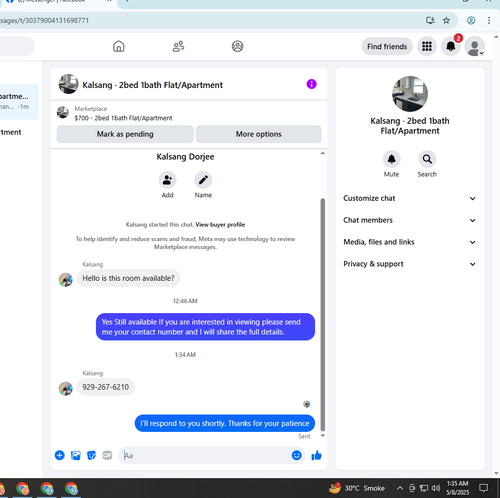Go to Facebook Home icon
The height and width of the screenshot is (498, 500).
pos(118,46)
